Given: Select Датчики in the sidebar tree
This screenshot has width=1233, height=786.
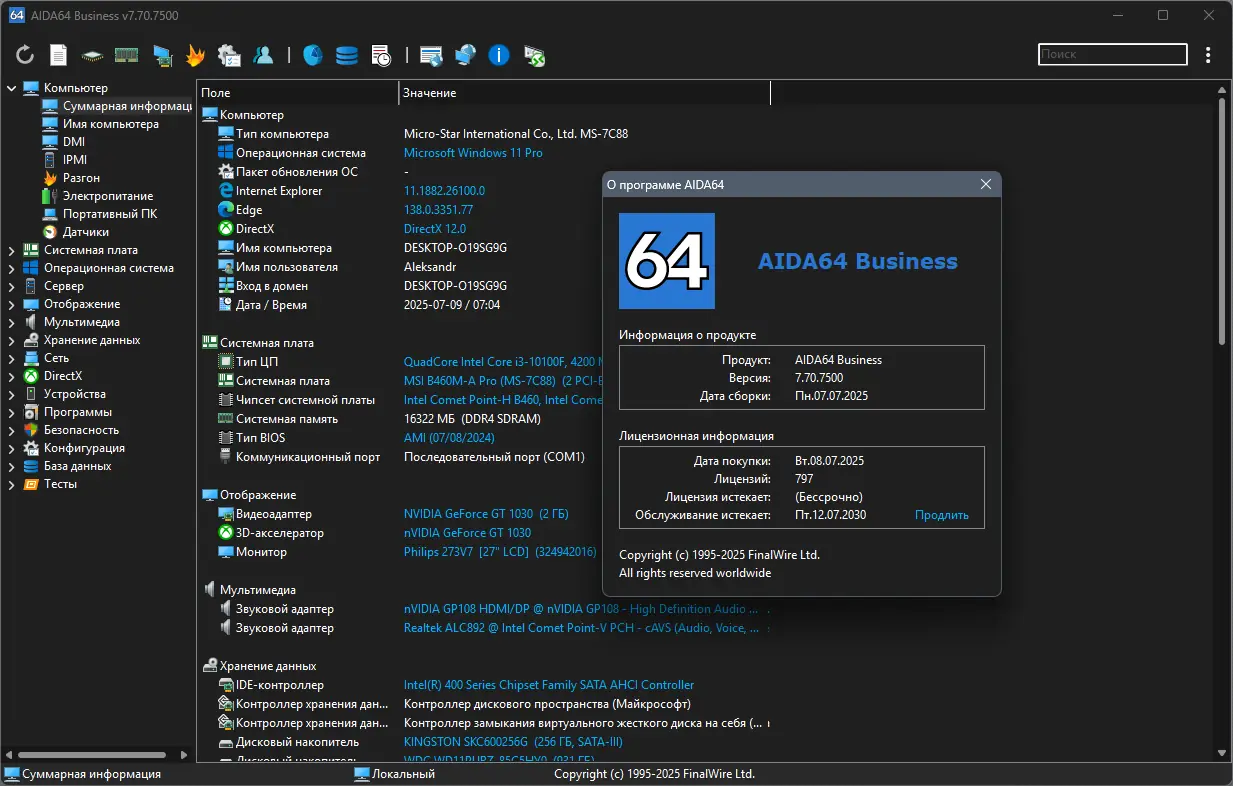Looking at the screenshot, I should [x=85, y=232].
